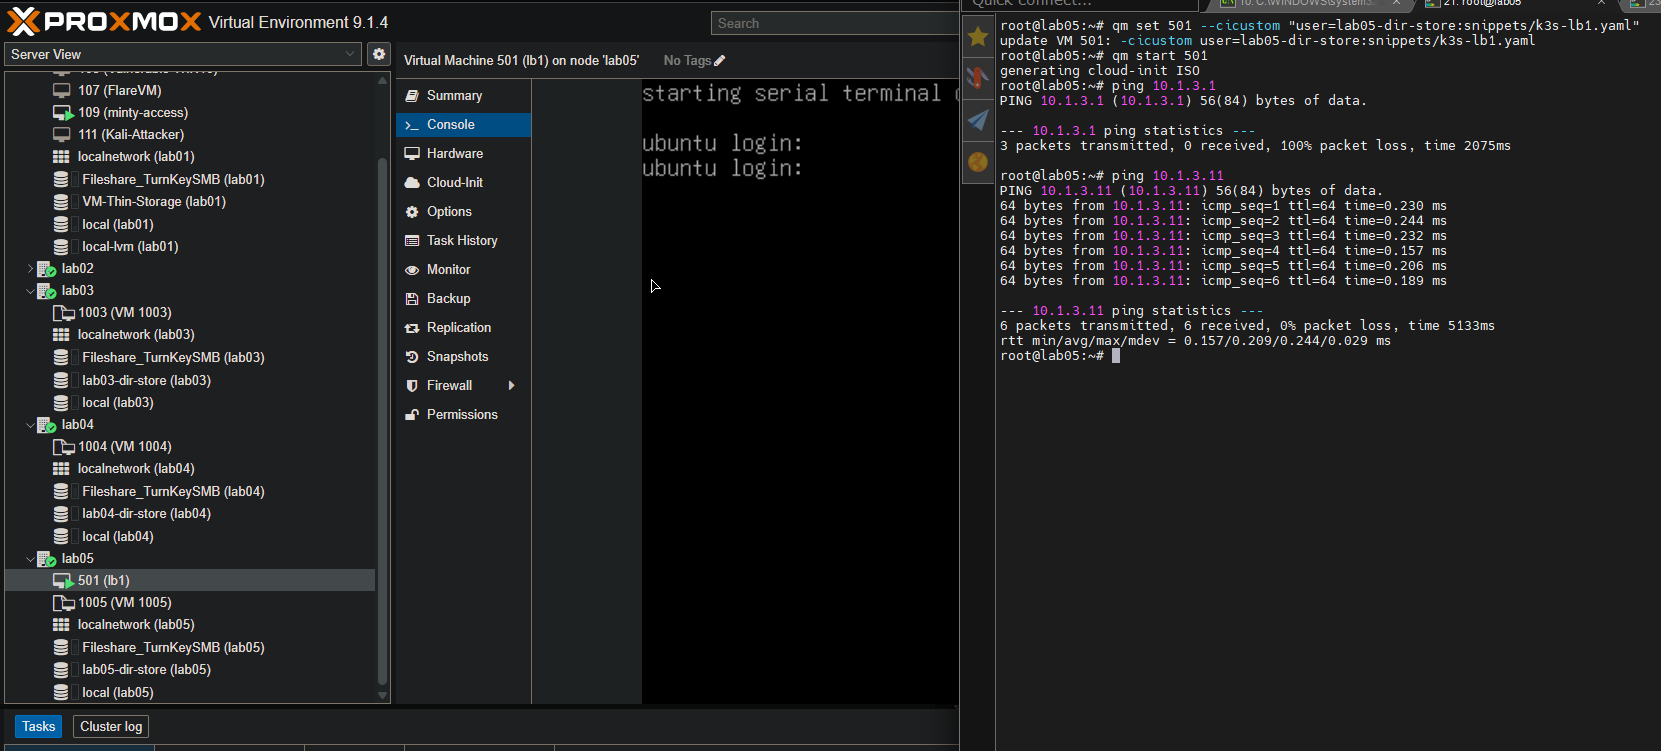The width and height of the screenshot is (1661, 751).
Task: Open the Hardware section for VM 501
Action: pos(454,153)
